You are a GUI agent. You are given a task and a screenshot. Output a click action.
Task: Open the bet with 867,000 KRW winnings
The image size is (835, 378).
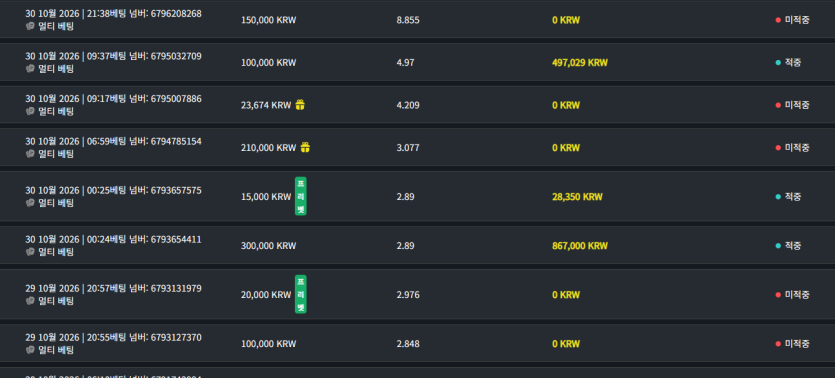click(418, 245)
